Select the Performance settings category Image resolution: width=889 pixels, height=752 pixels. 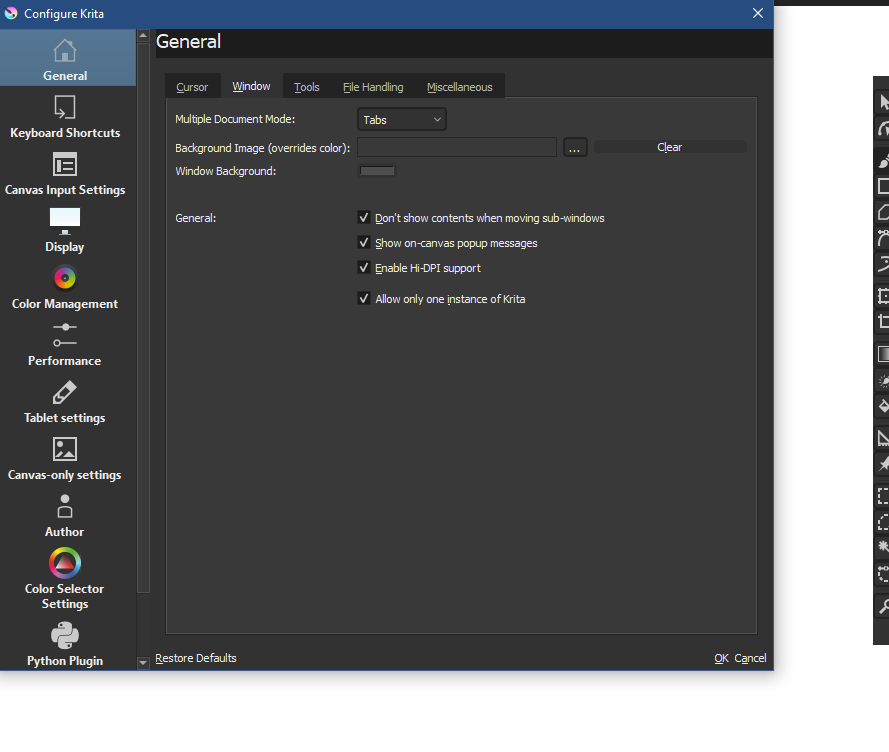pos(65,345)
